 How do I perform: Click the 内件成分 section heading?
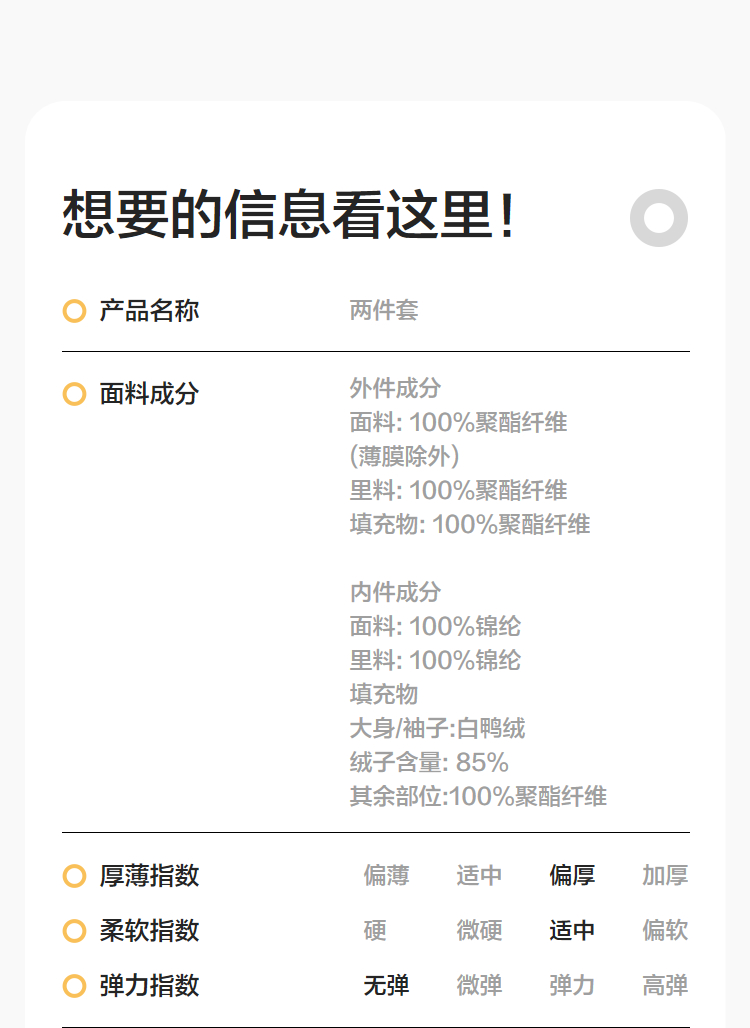[x=395, y=592]
